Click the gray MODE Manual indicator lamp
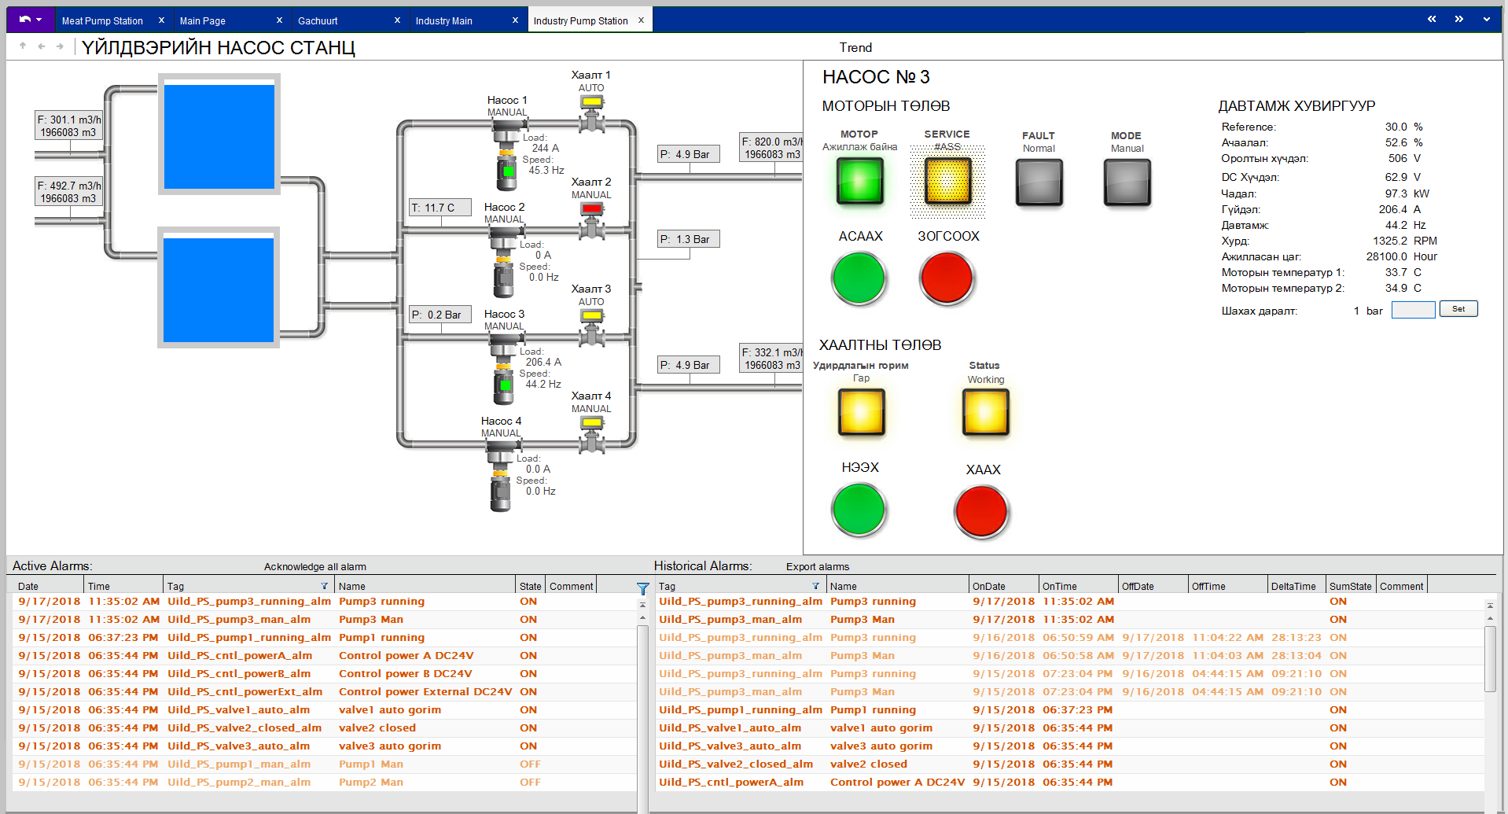Screen dimensions: 1508x814 click(x=1127, y=183)
